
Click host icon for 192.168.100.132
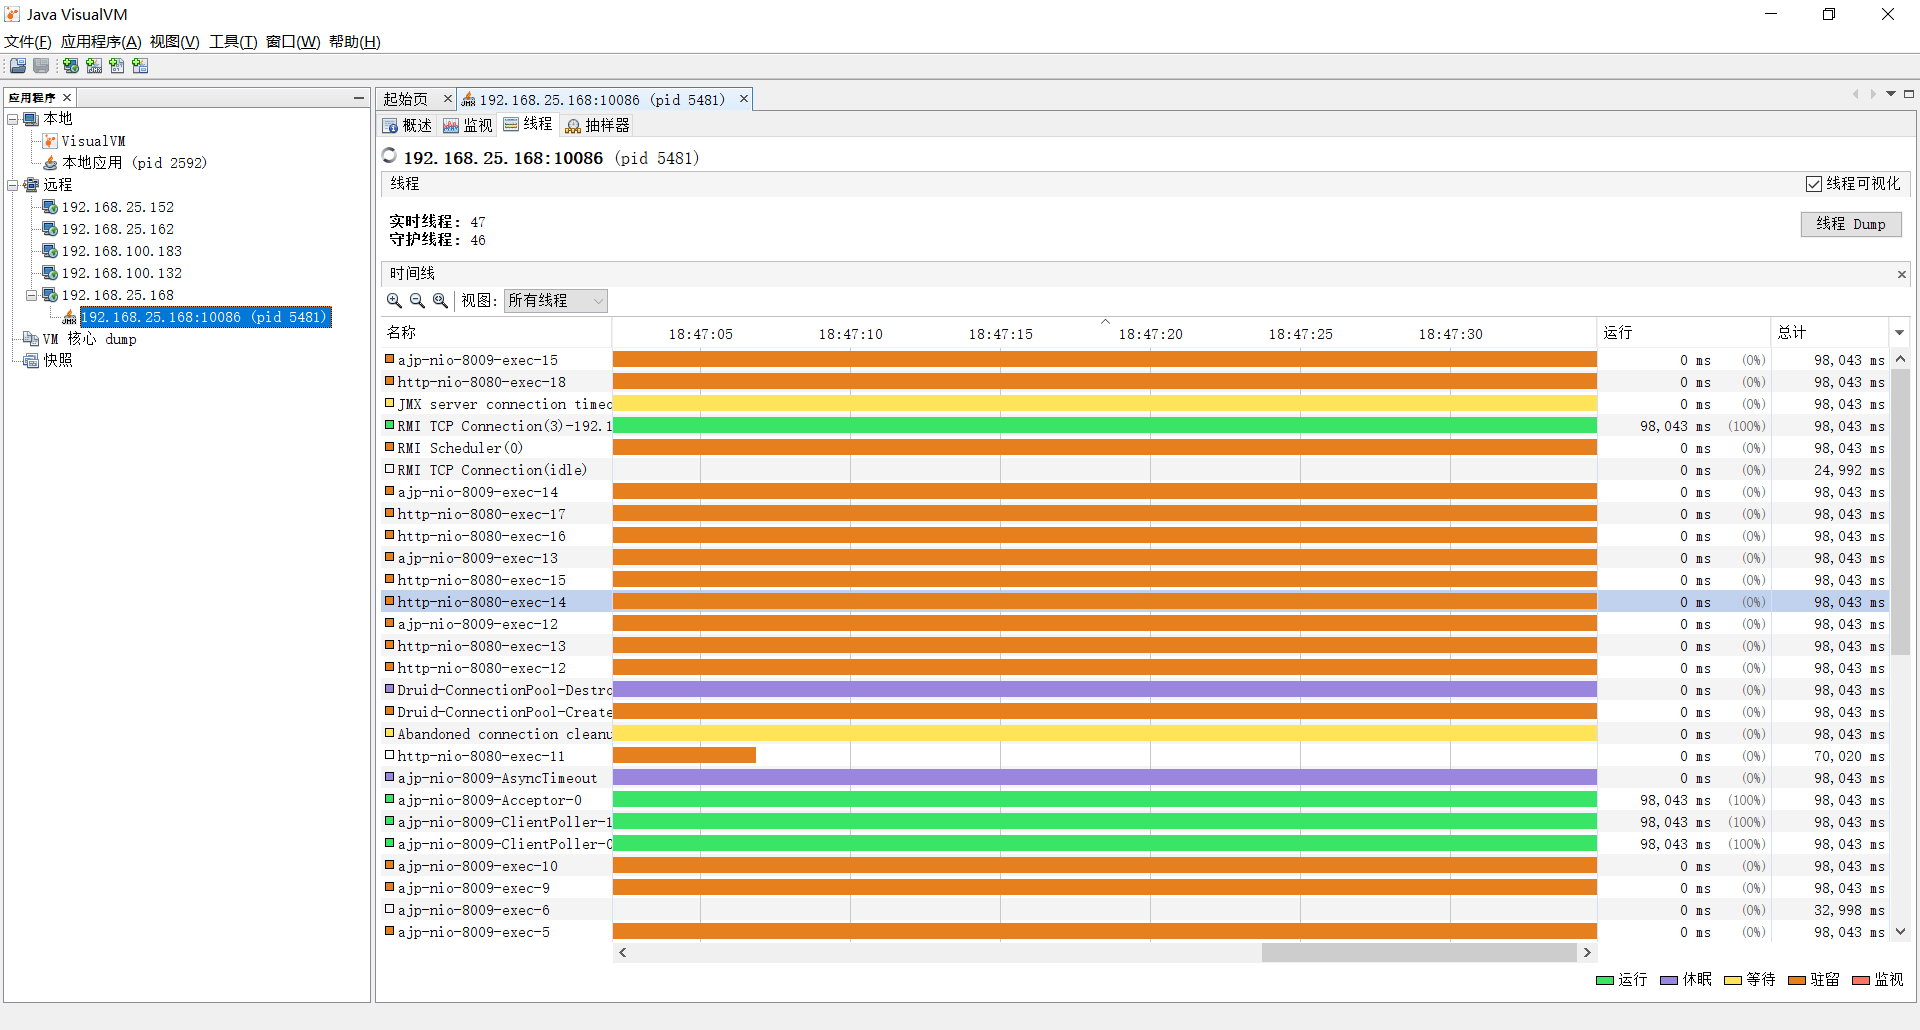tap(50, 273)
